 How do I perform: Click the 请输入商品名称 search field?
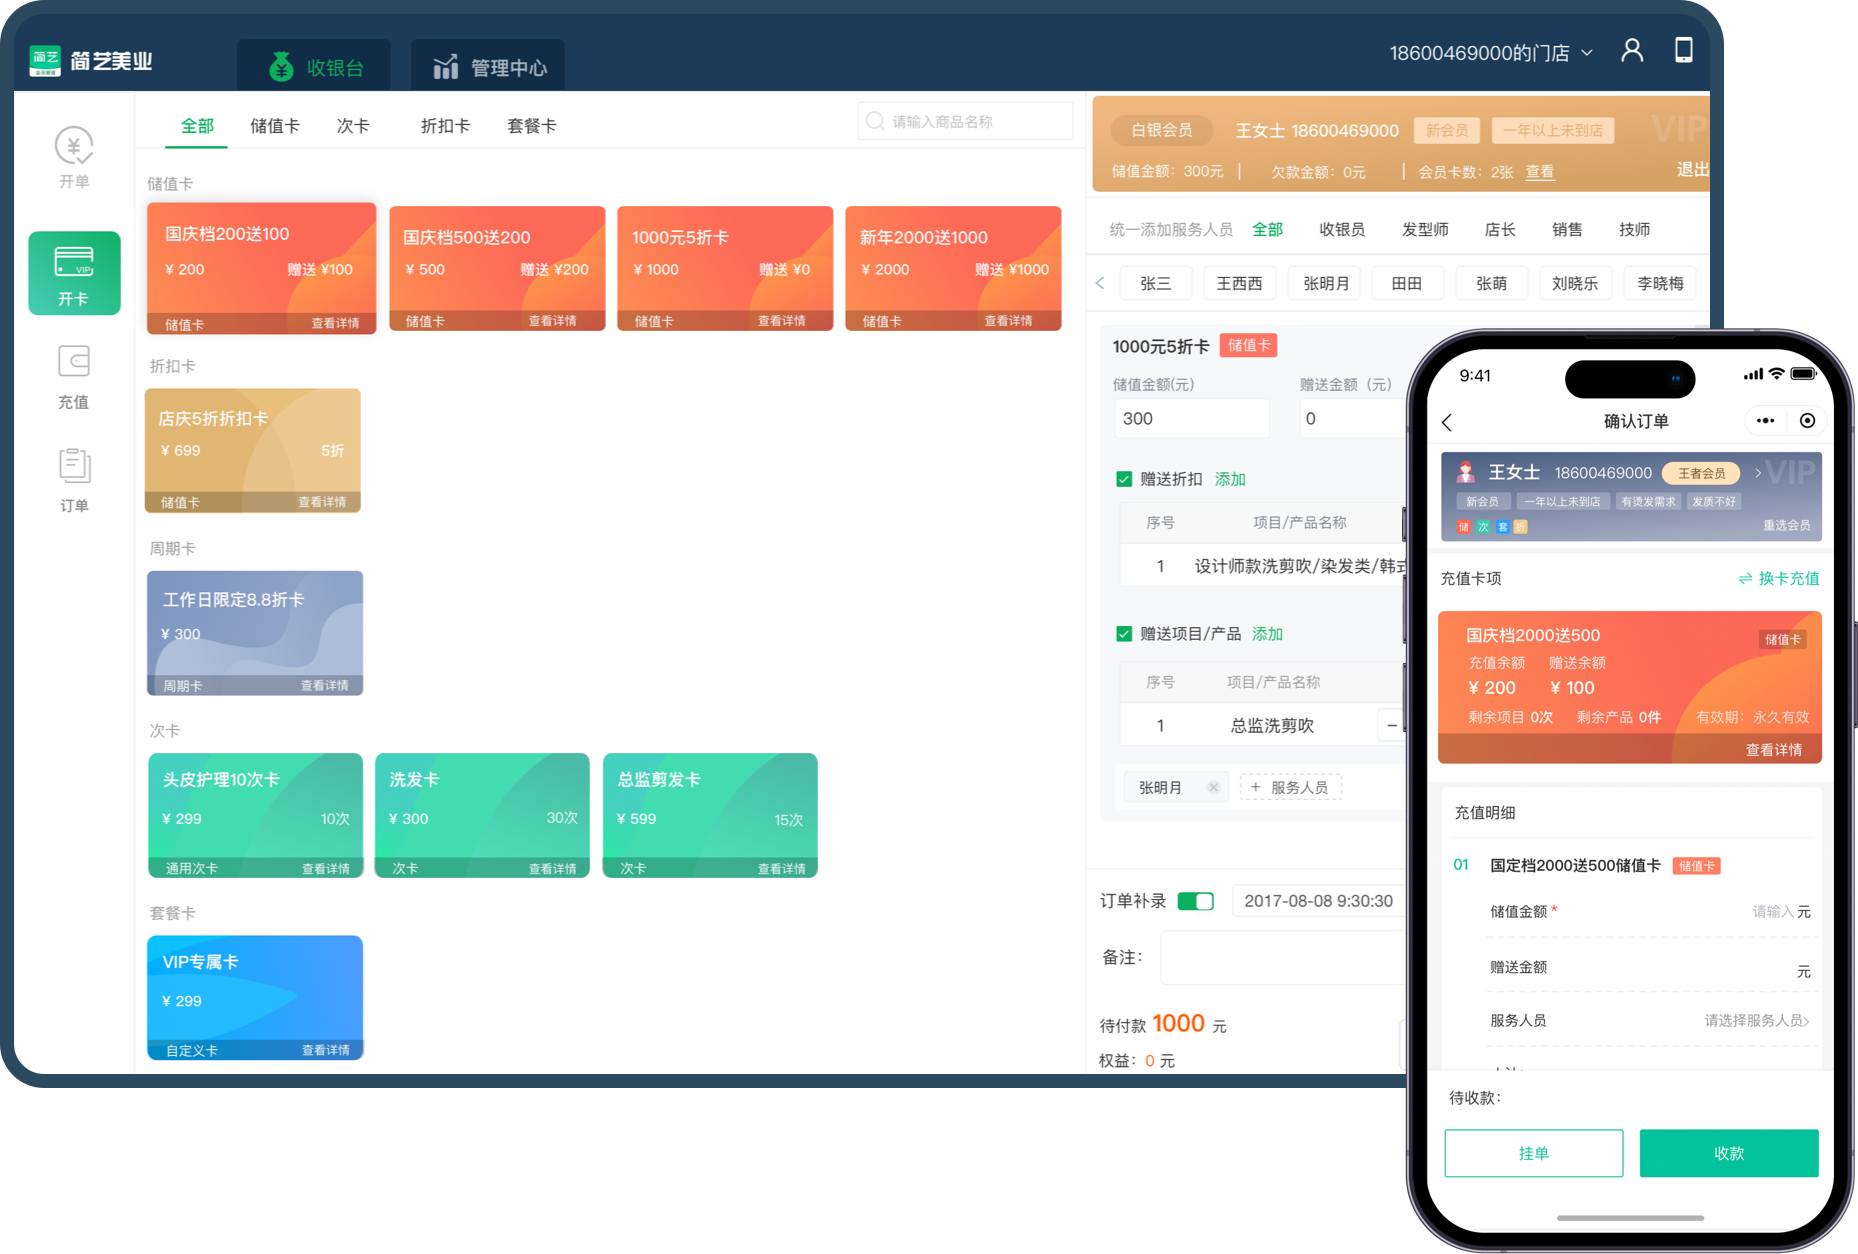click(965, 121)
